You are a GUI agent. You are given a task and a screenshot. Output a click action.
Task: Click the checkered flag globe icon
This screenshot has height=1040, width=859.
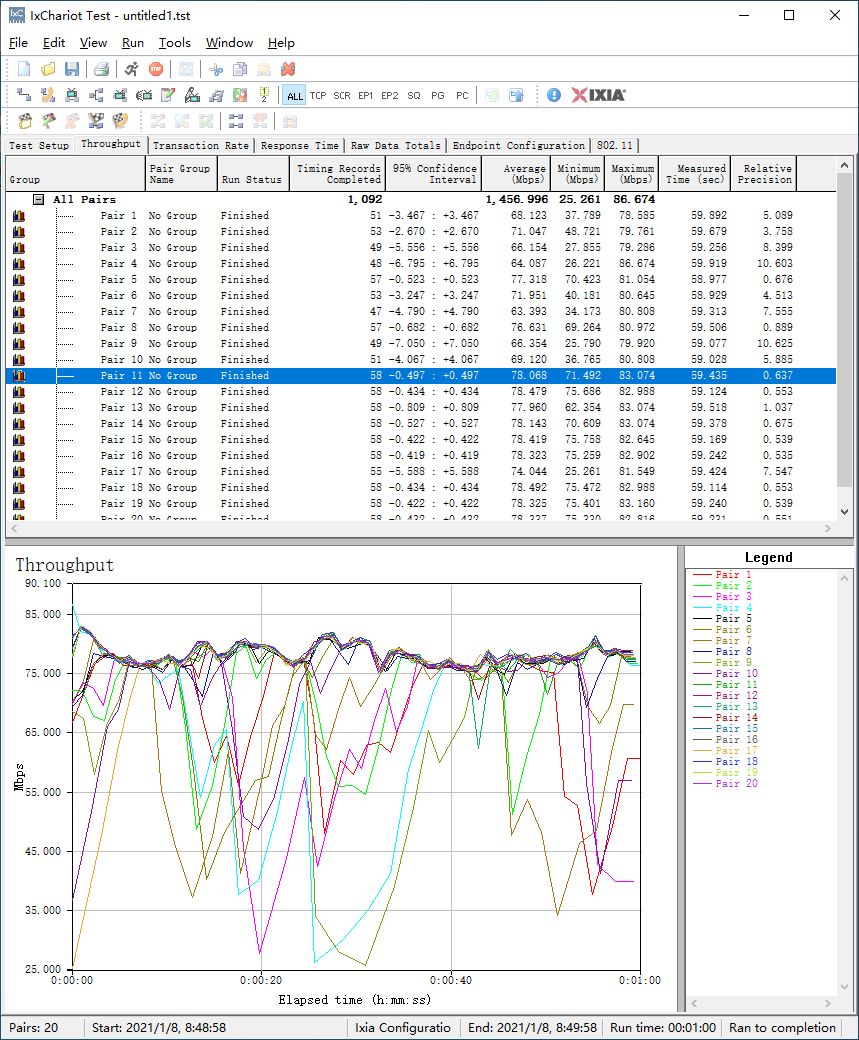pos(120,121)
